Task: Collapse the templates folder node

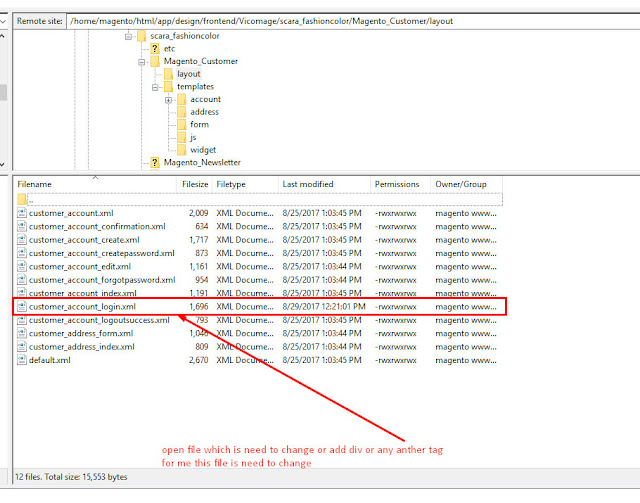Action: coord(155,87)
